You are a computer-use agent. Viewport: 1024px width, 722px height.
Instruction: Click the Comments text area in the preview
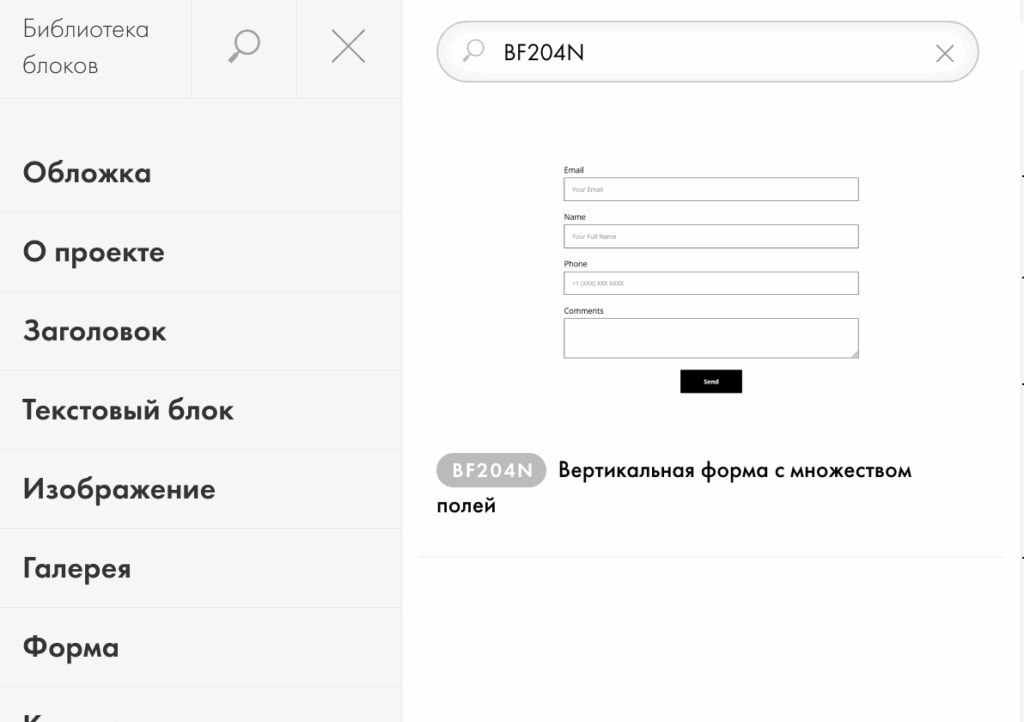coord(710,338)
